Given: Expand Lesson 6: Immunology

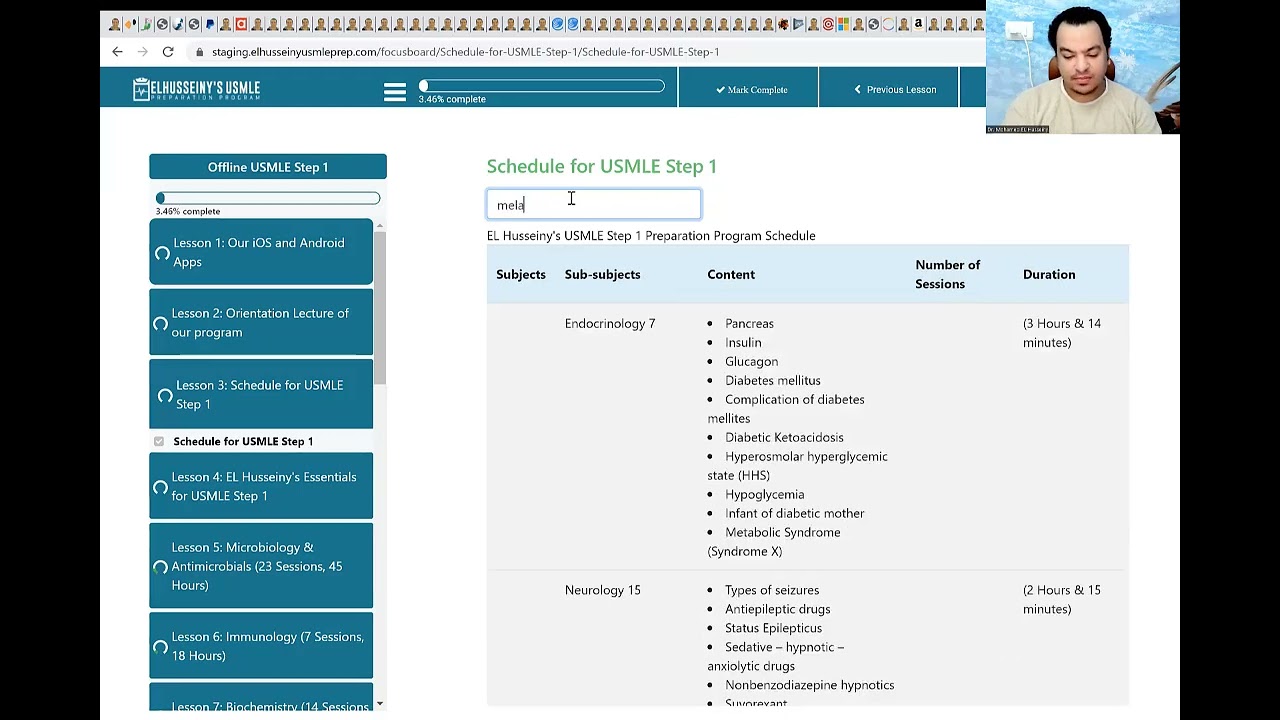Looking at the screenshot, I should (261, 646).
